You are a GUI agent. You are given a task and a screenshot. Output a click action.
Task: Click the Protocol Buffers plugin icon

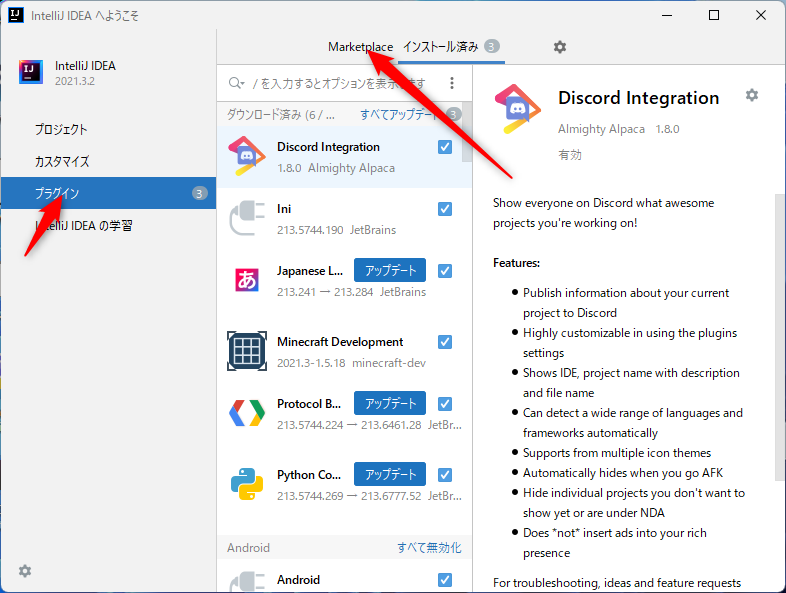coord(245,414)
